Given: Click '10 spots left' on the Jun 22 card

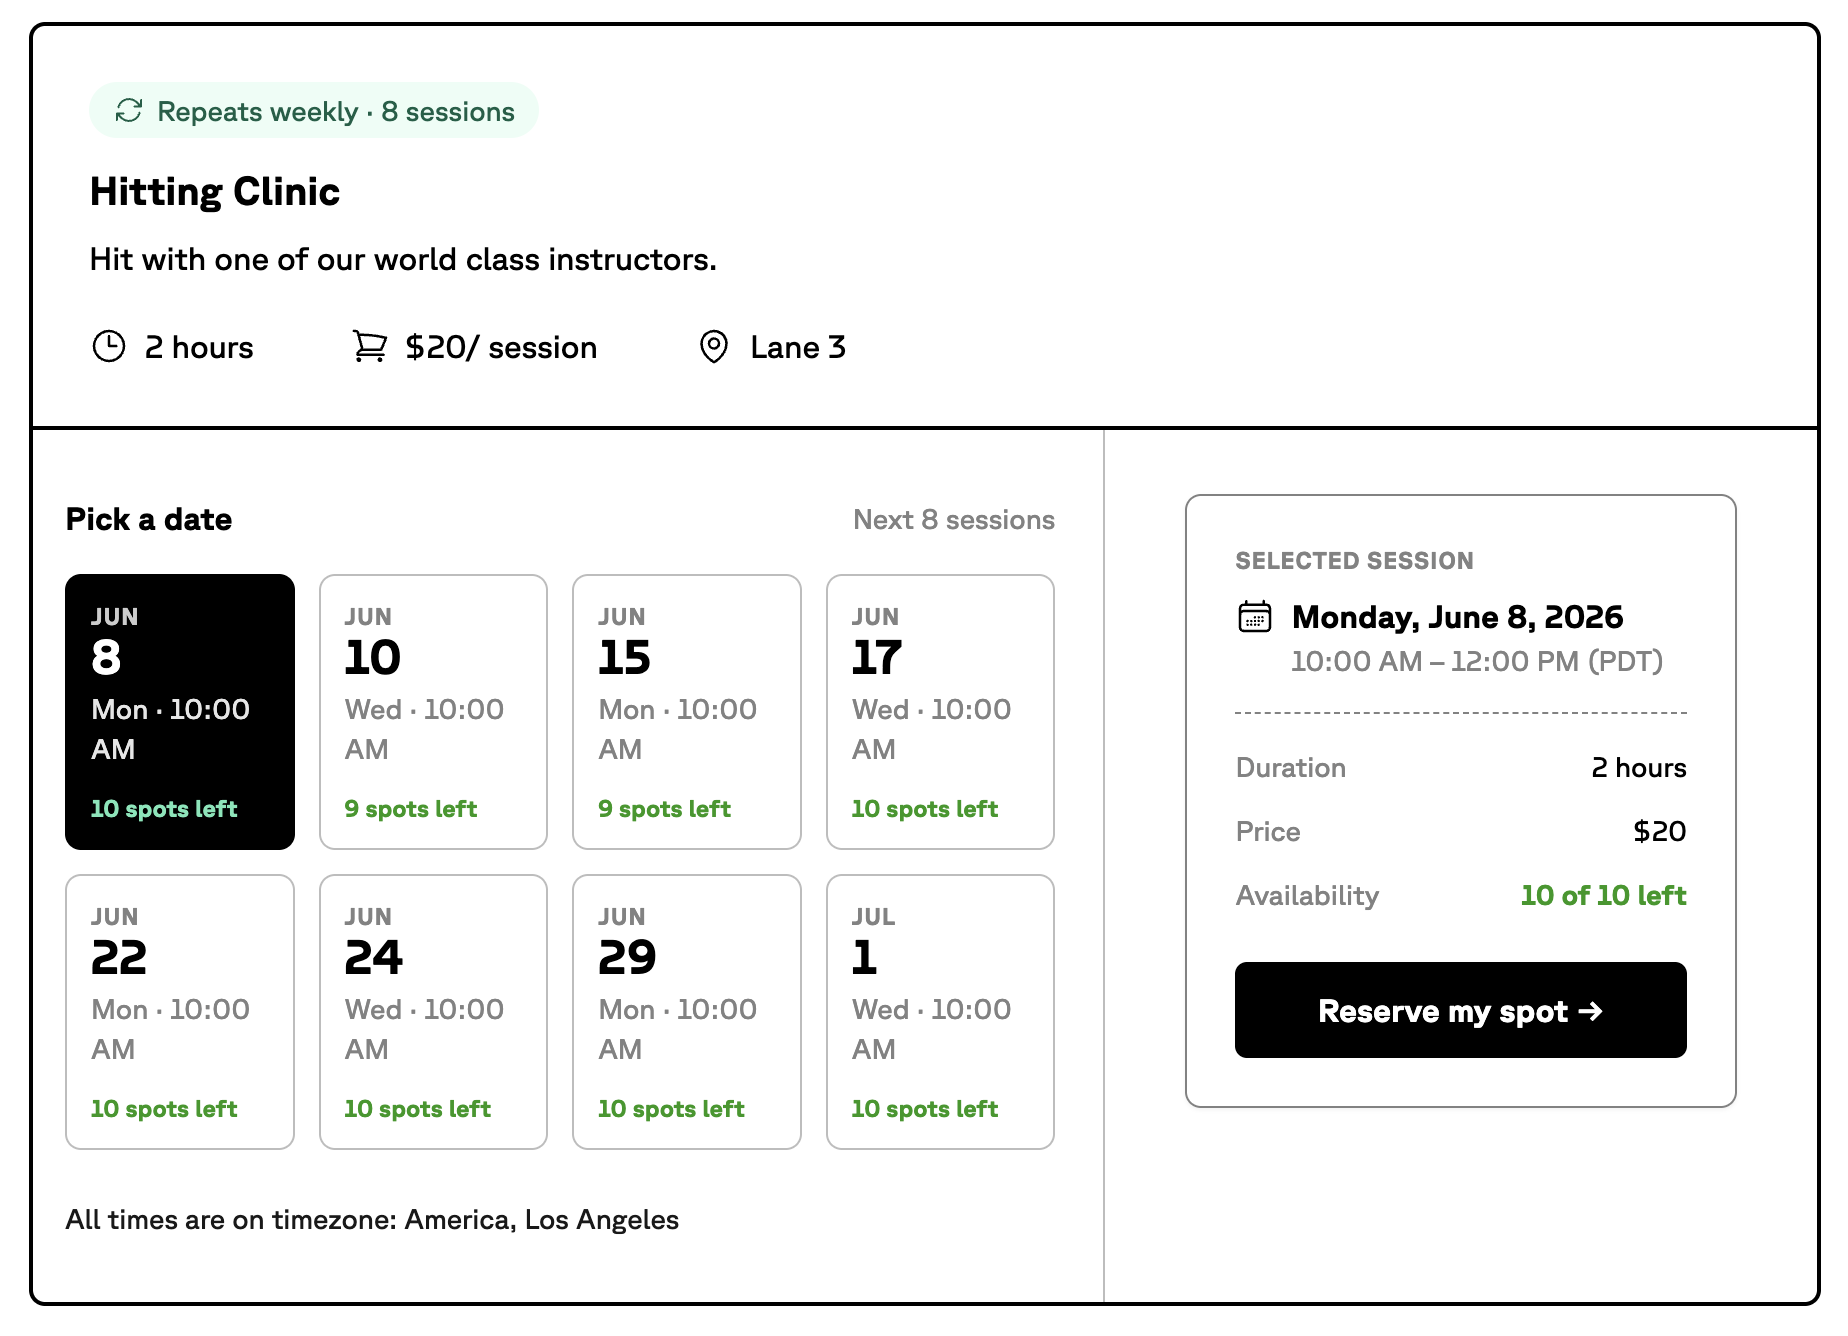Looking at the screenshot, I should (x=164, y=1109).
